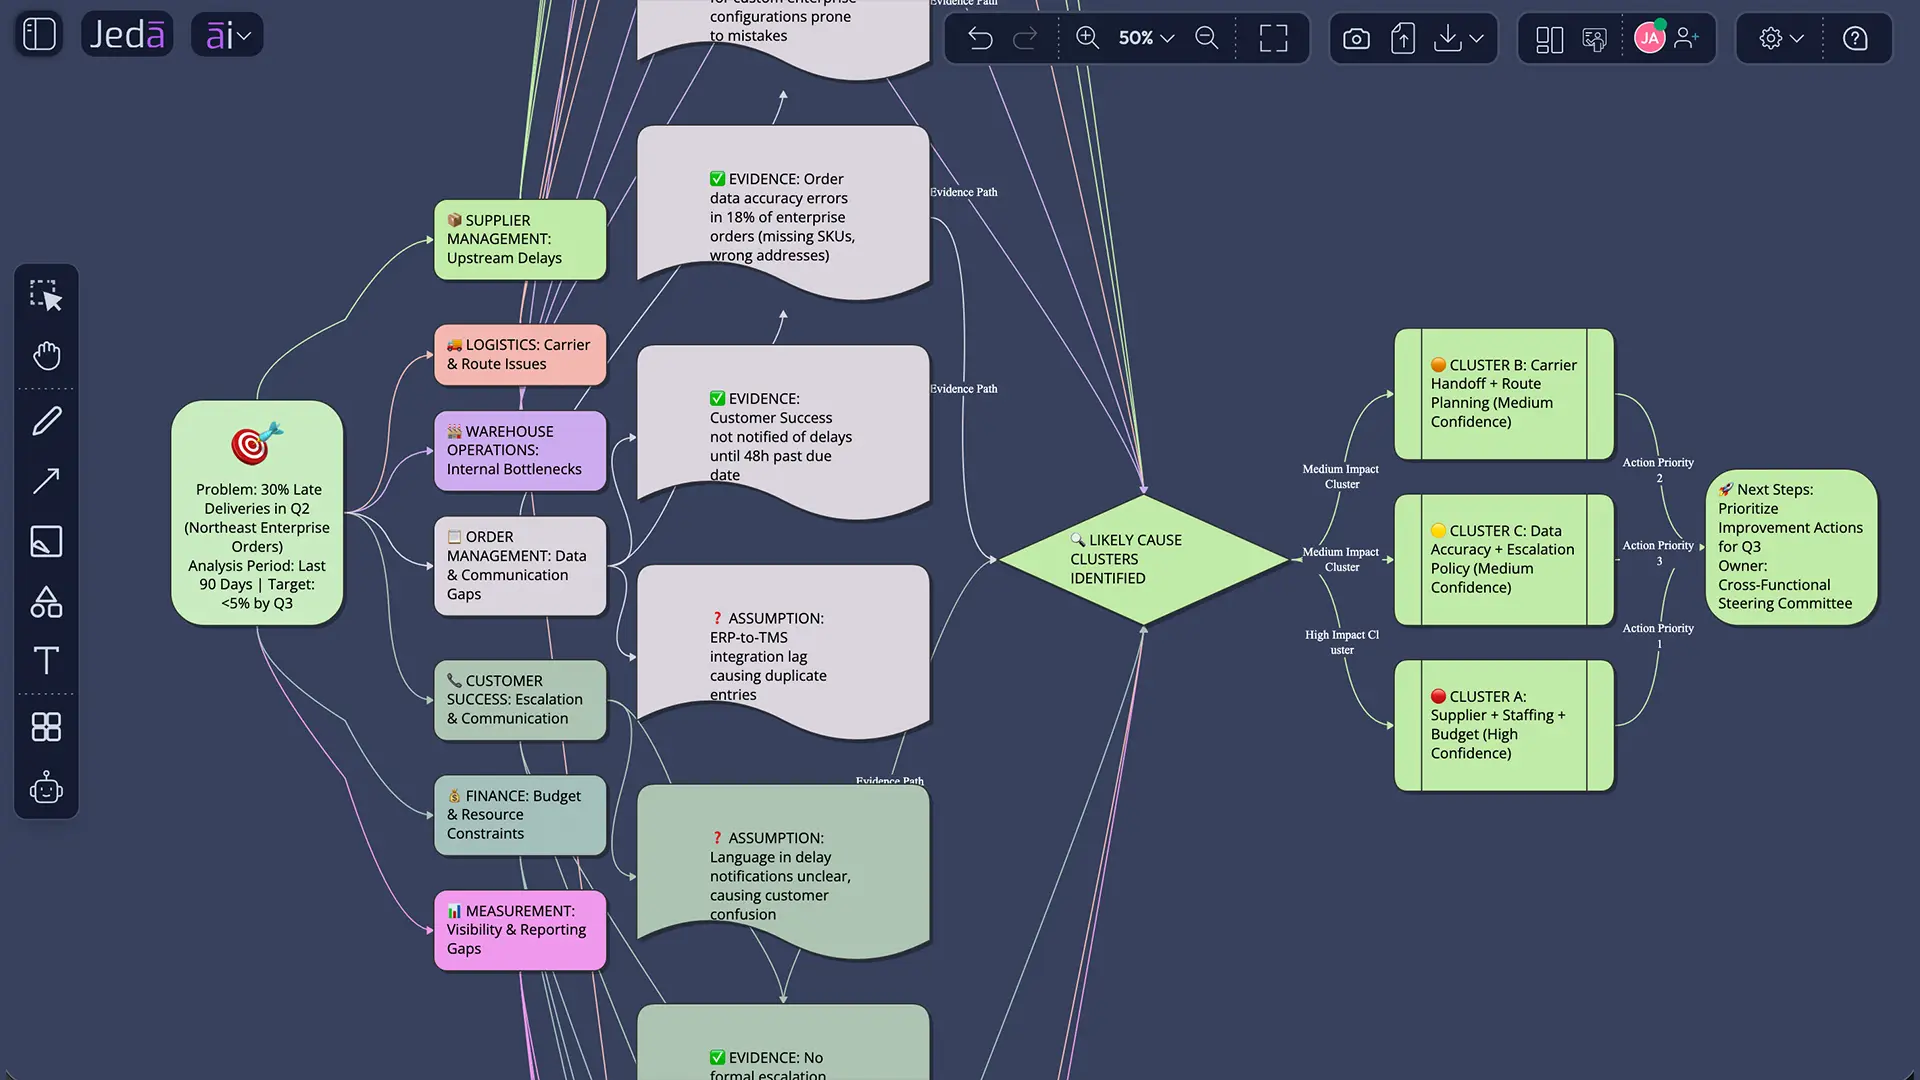Undo the last action

[980, 38]
